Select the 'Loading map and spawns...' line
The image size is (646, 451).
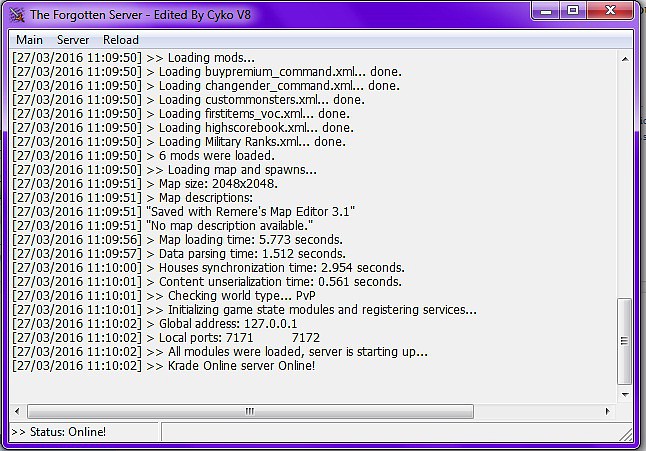click(164, 170)
